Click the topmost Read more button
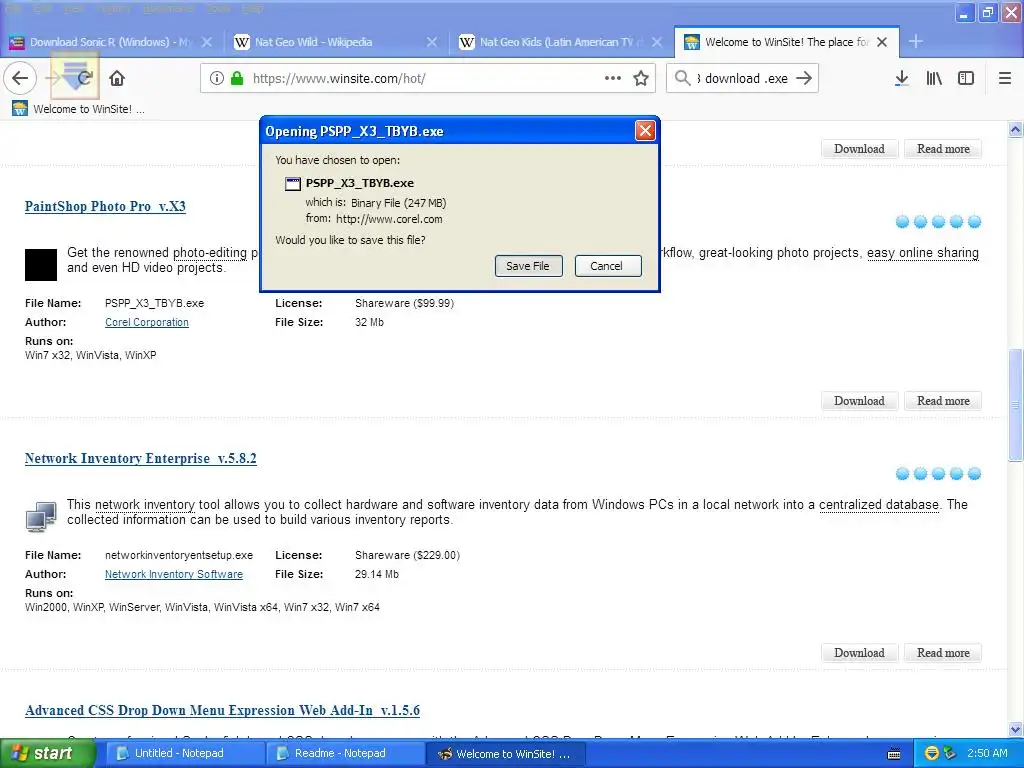 pos(943,149)
